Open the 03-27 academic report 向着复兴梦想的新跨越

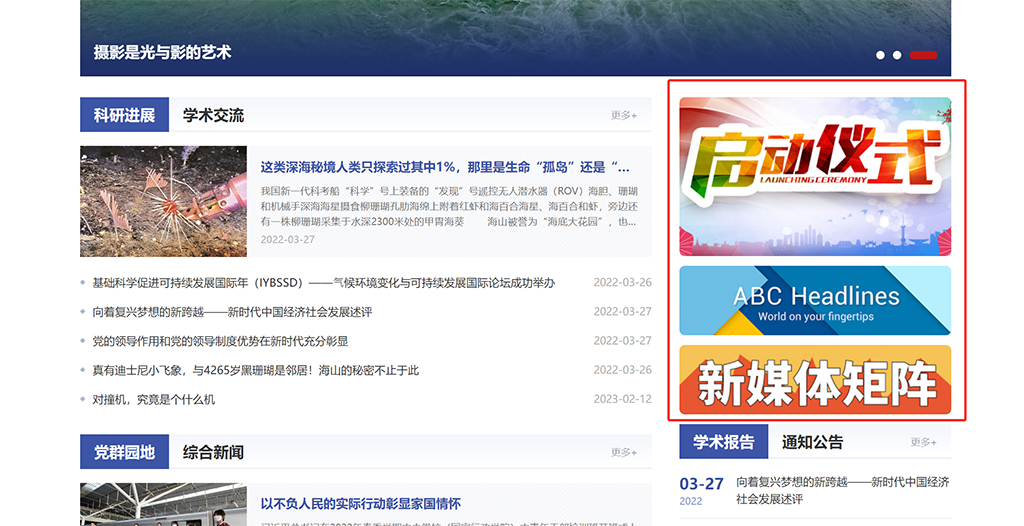pyautogui.click(x=842, y=490)
